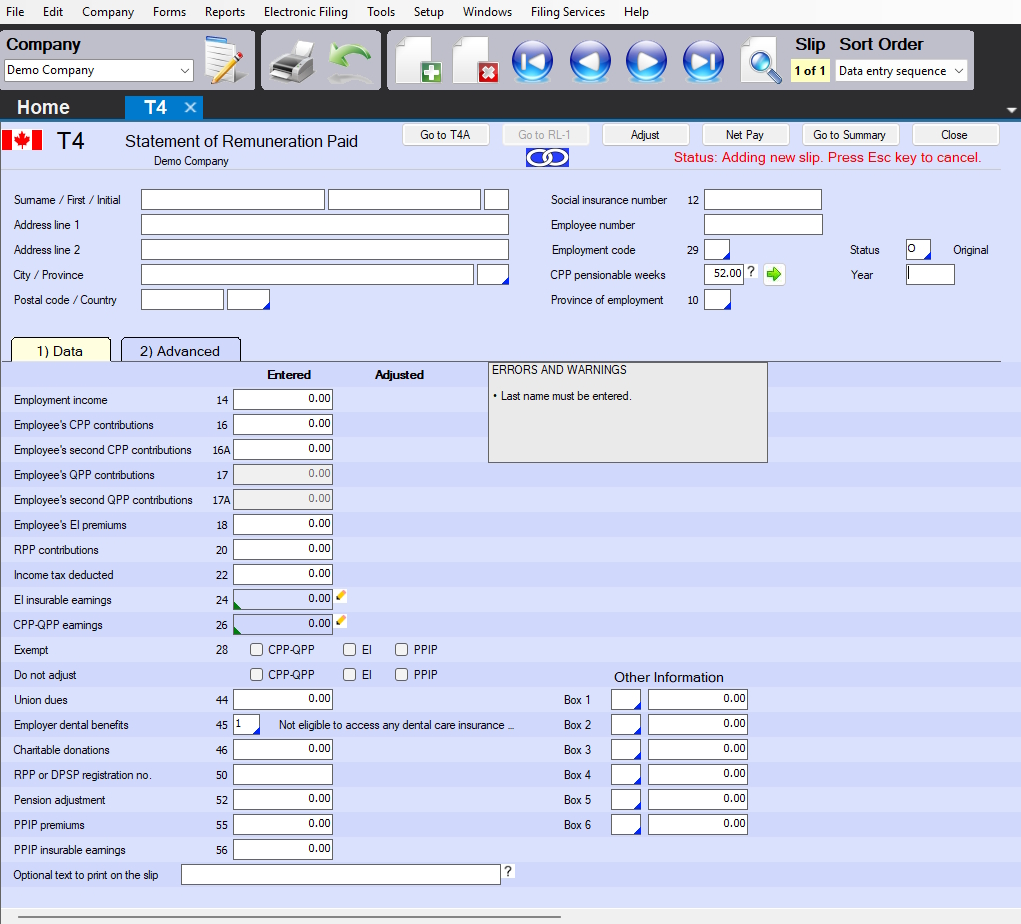Toggle the Exempt PPIP checkbox
Viewport: 1021px width, 924px height.
point(402,650)
